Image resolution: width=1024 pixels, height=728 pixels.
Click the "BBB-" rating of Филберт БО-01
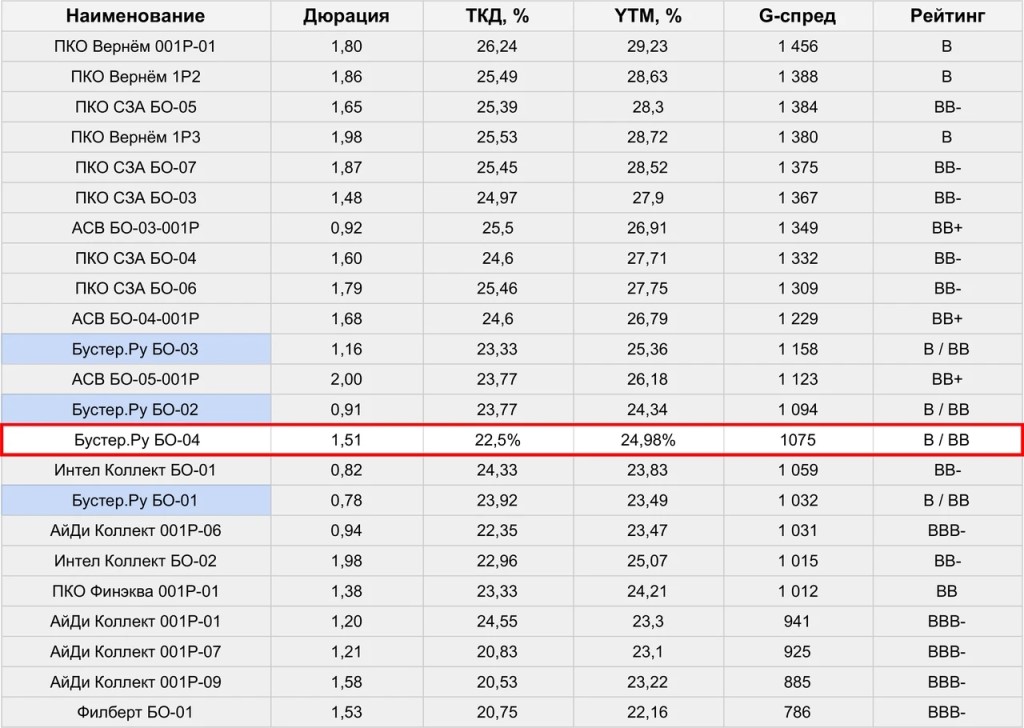tap(947, 712)
